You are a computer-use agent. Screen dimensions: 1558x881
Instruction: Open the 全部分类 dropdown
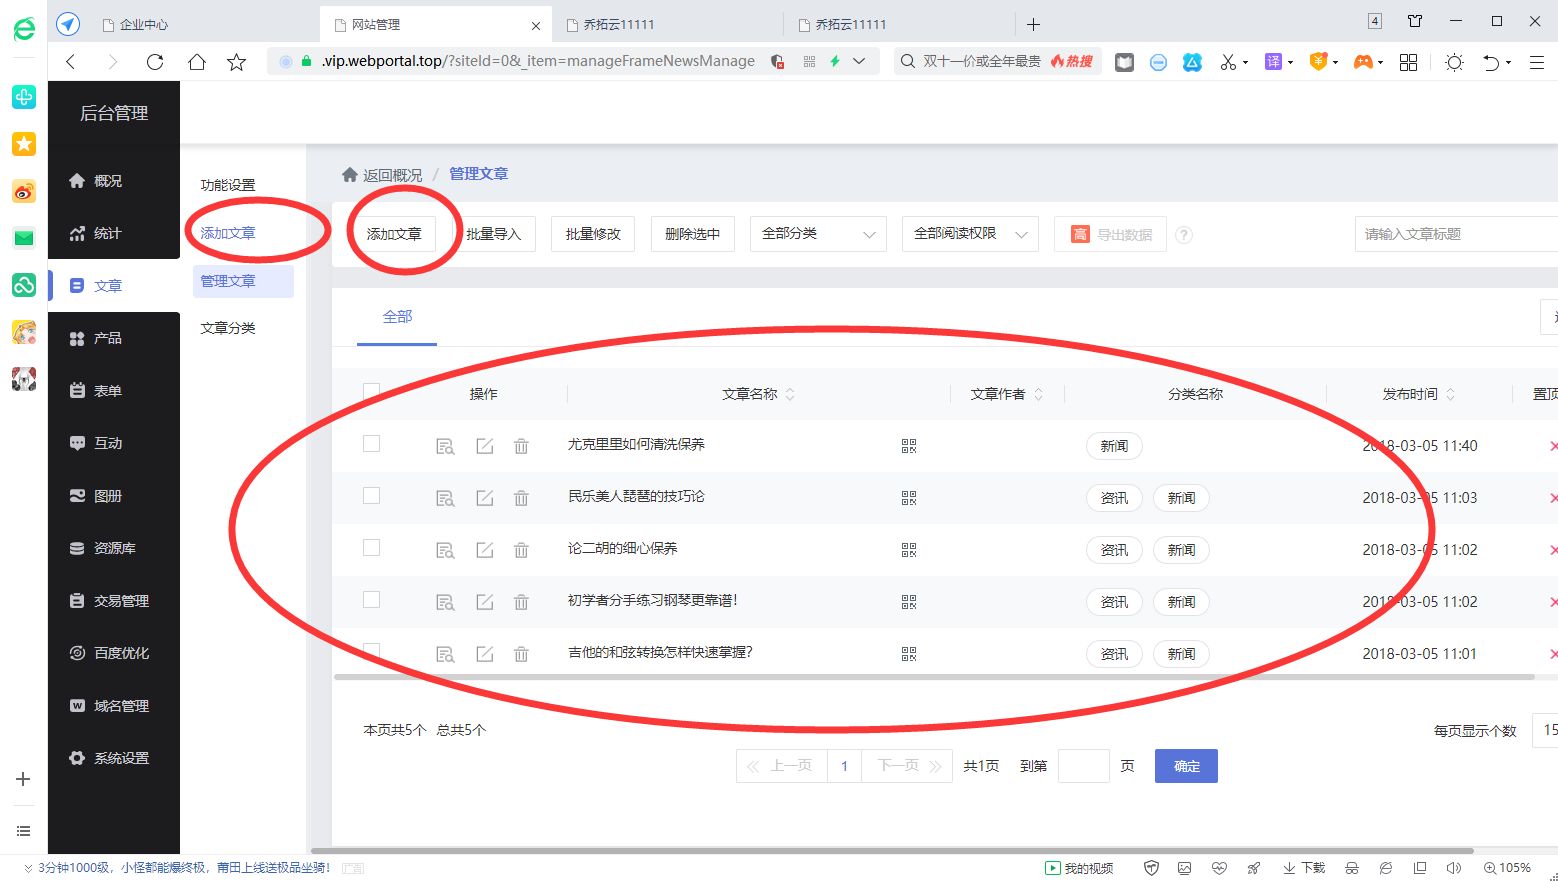pos(818,233)
